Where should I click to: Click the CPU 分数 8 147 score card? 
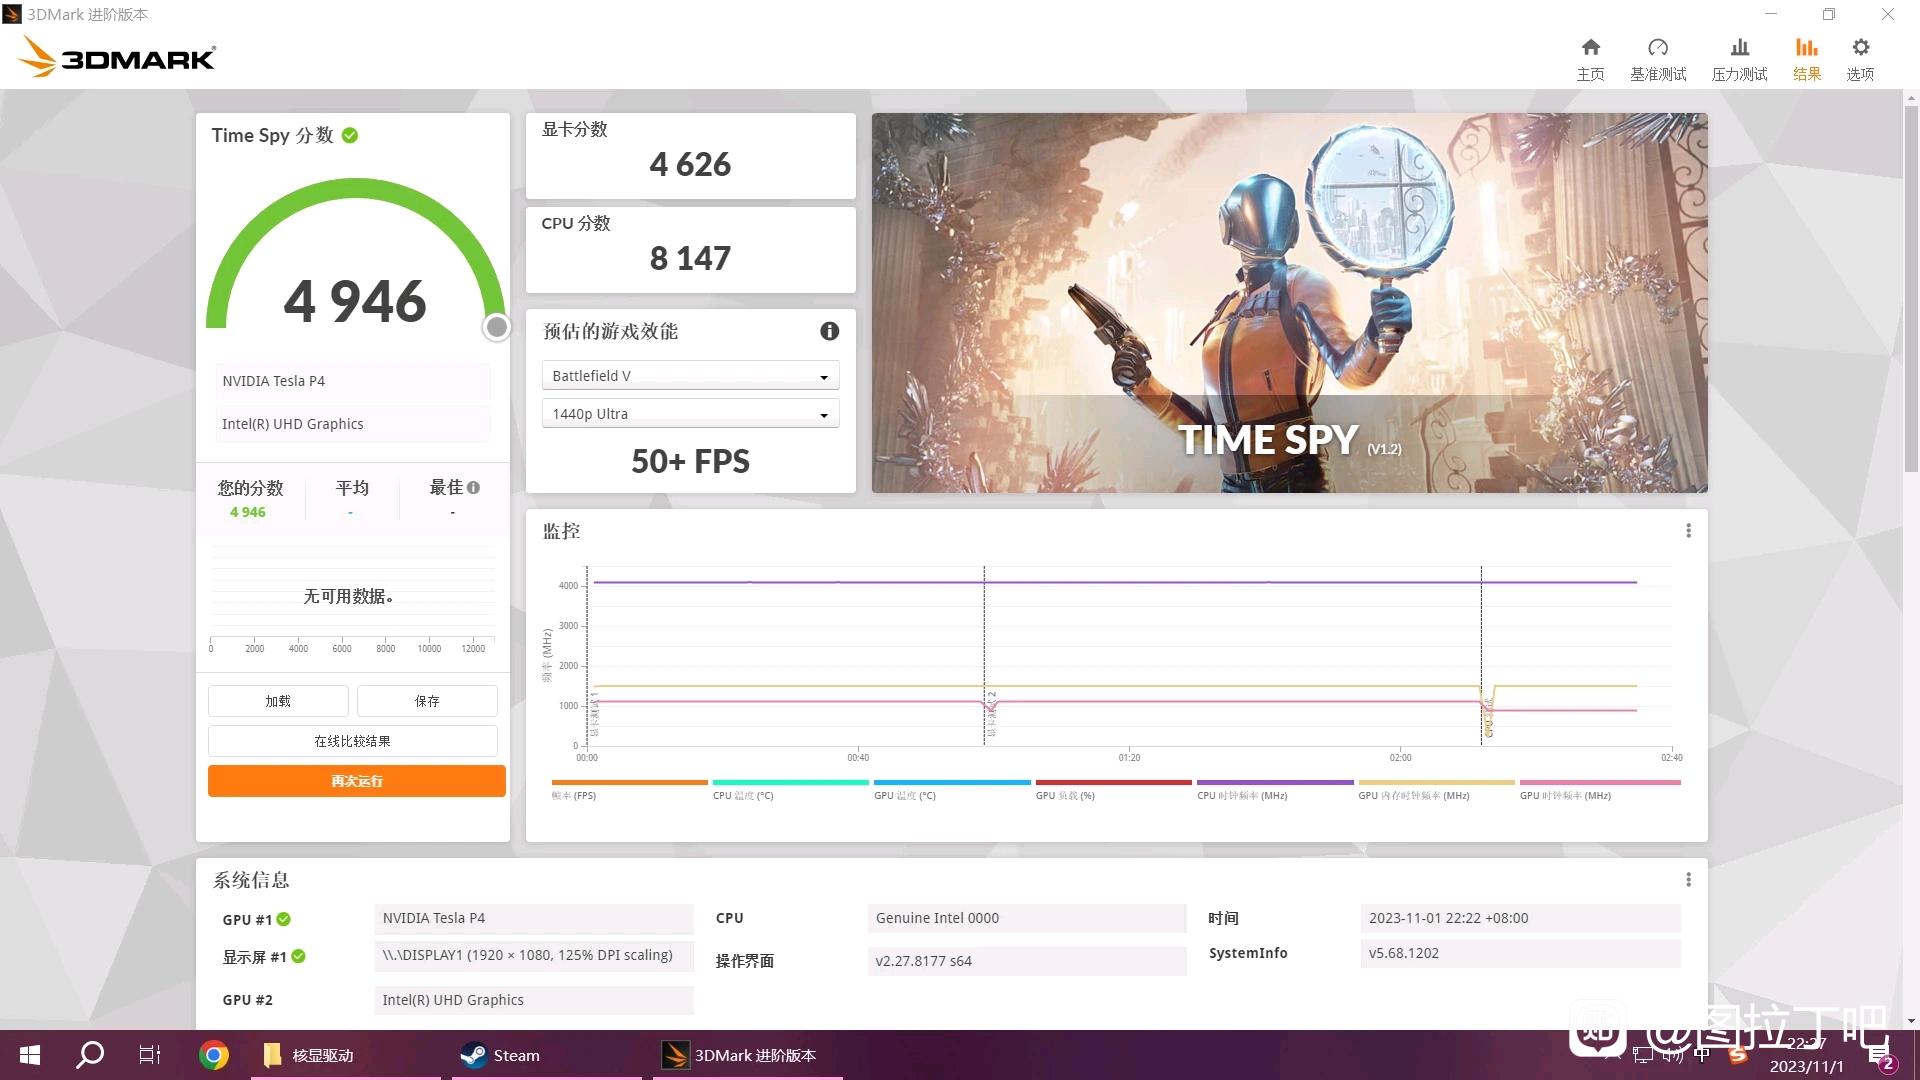coord(690,249)
